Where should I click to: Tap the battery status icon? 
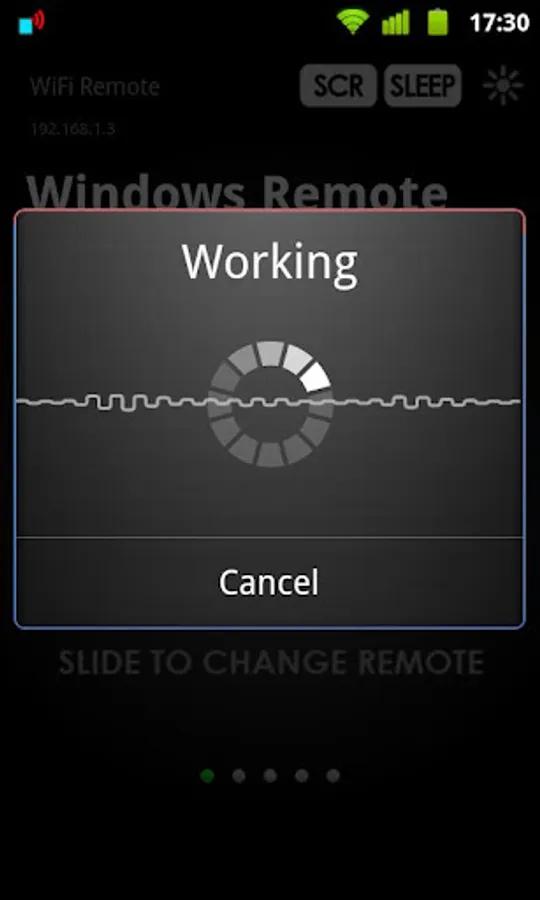(x=438, y=22)
